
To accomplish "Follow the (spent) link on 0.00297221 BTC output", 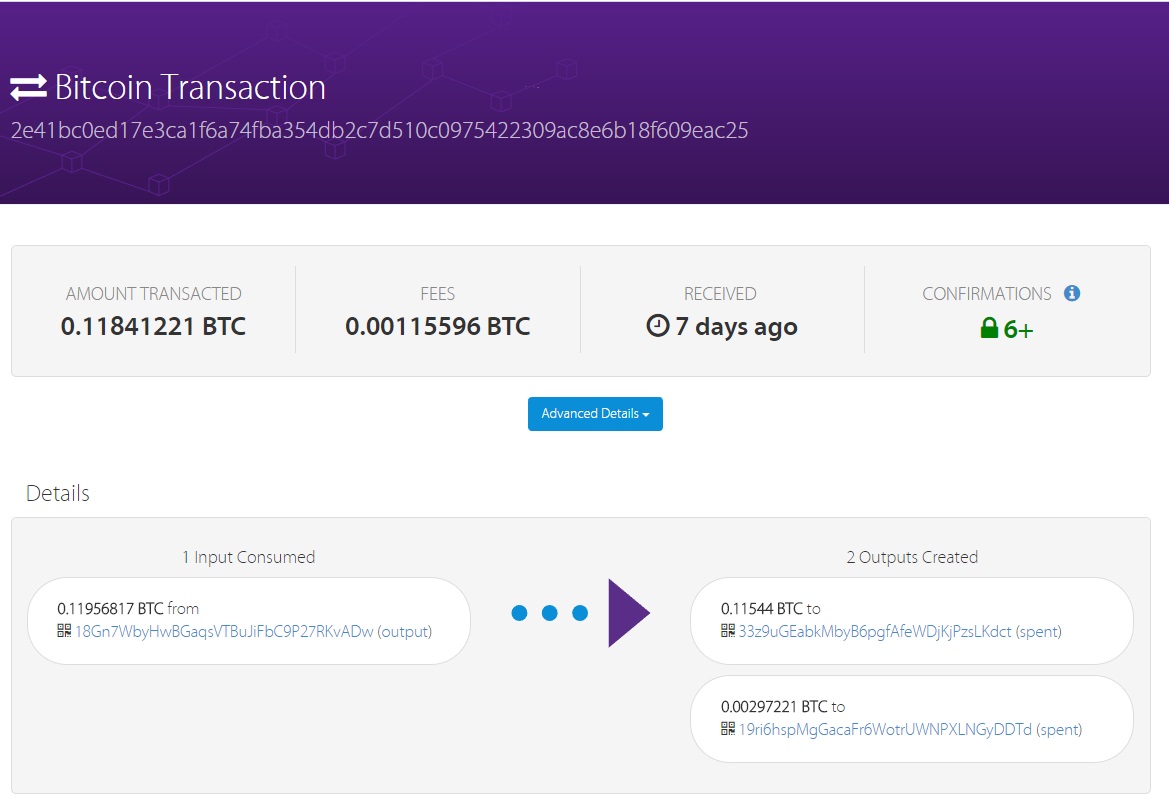I will (x=1059, y=729).
